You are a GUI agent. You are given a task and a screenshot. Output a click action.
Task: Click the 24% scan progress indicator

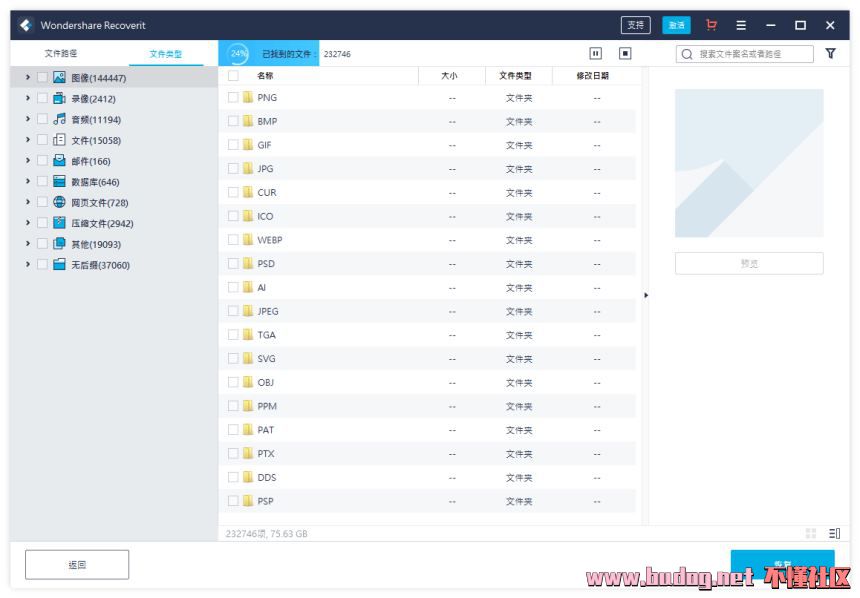(239, 53)
